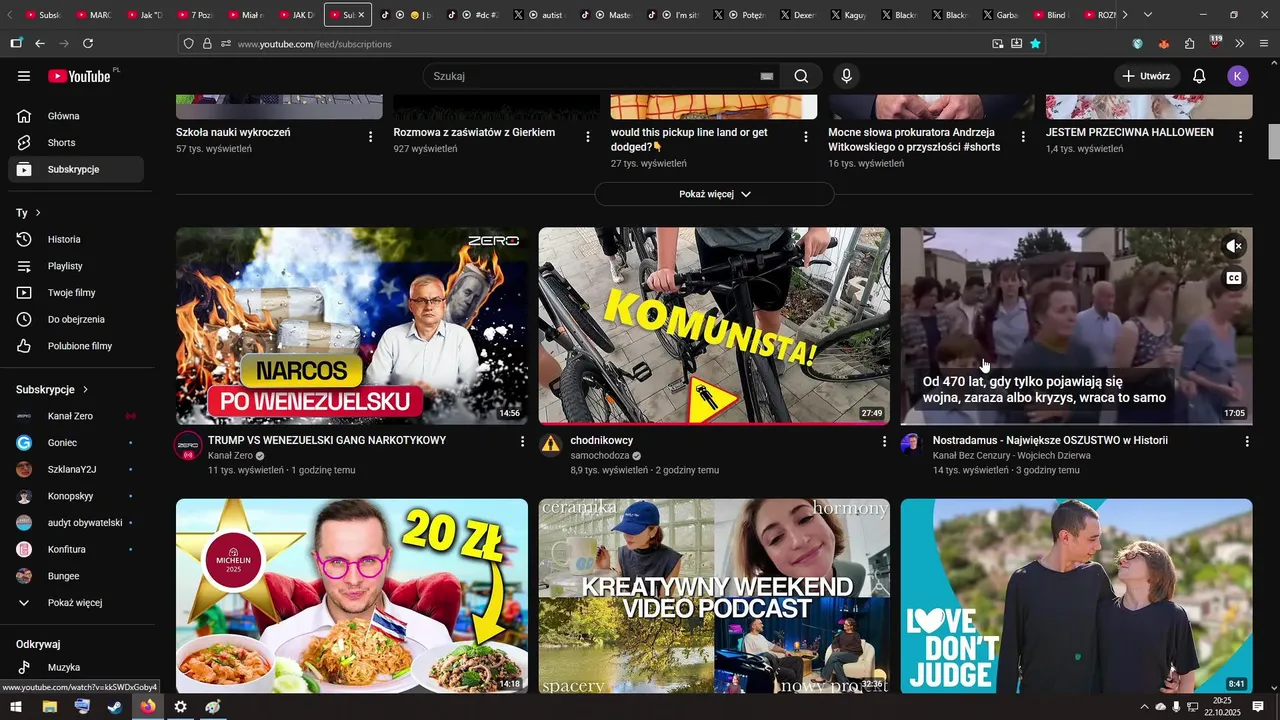Open the taskbar notification center icon
Screen dimensions: 1280x720
(x=1258, y=707)
